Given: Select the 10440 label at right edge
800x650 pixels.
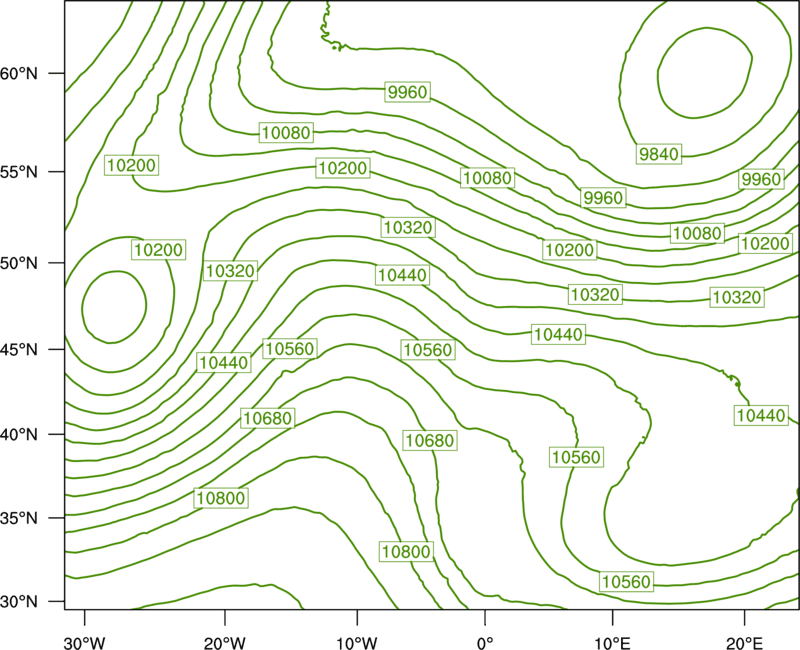Looking at the screenshot, I should pos(761,415).
